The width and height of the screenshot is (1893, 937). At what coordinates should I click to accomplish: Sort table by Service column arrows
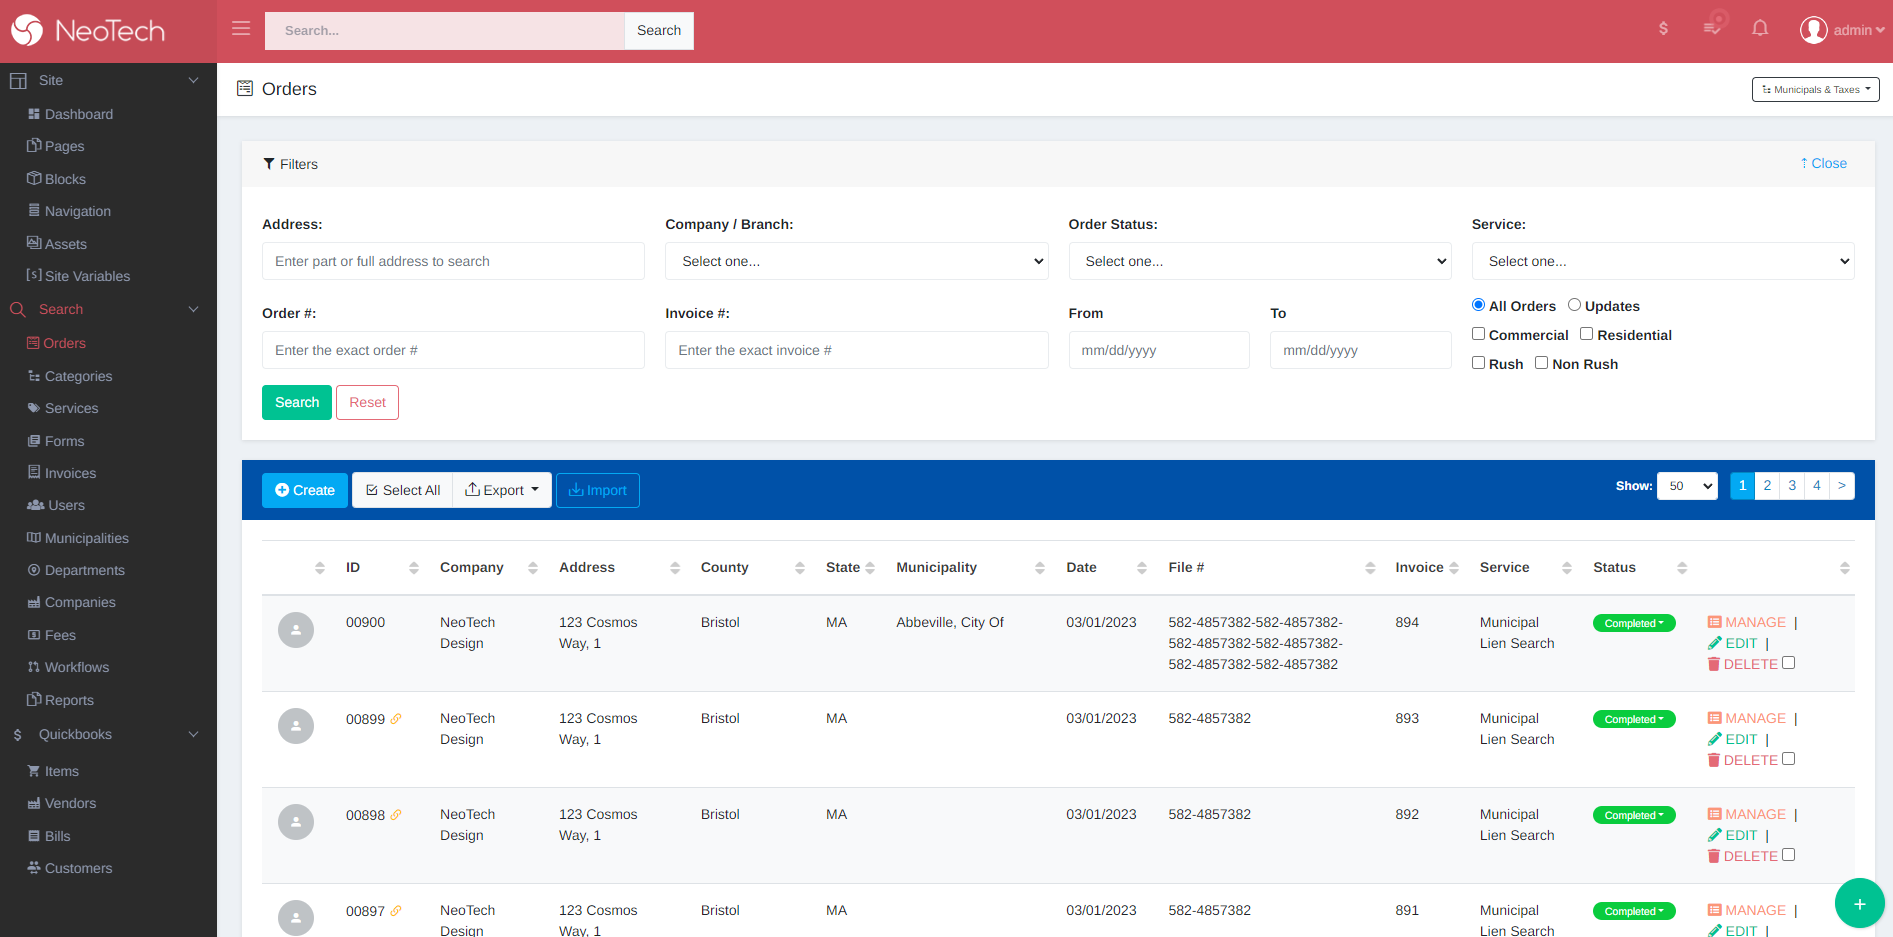point(1567,568)
